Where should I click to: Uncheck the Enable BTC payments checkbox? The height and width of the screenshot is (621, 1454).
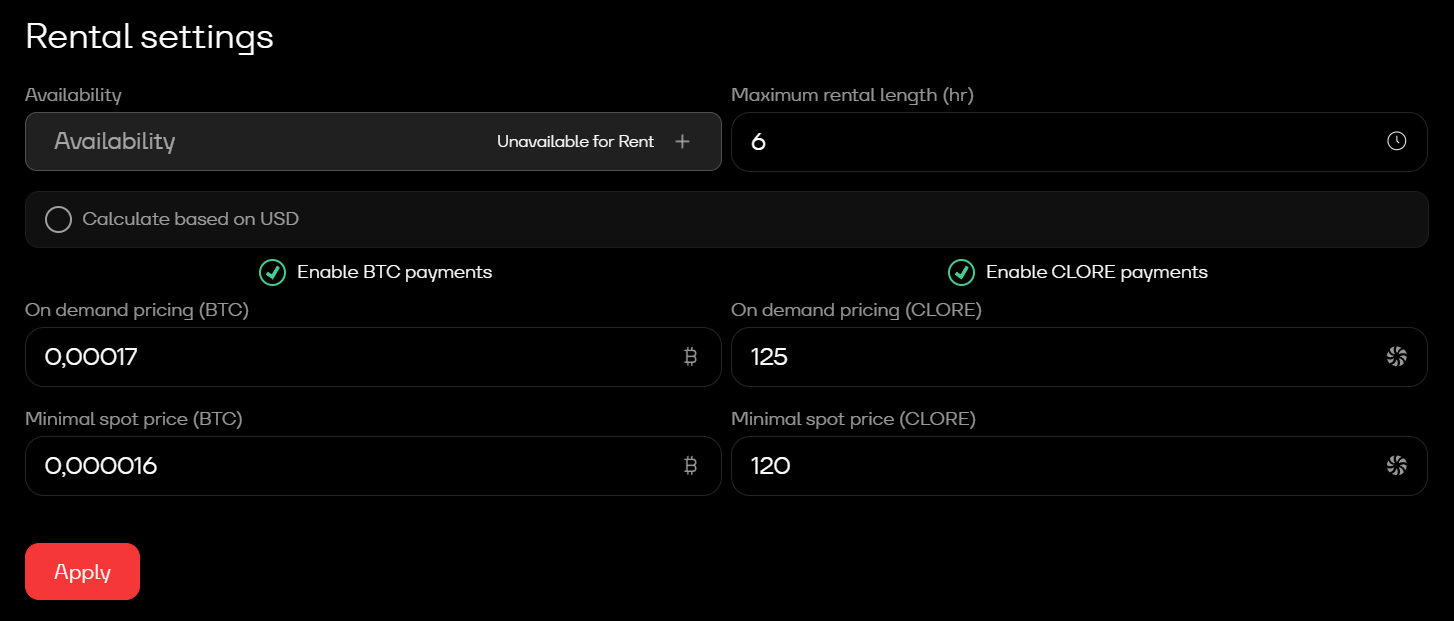[x=272, y=272]
